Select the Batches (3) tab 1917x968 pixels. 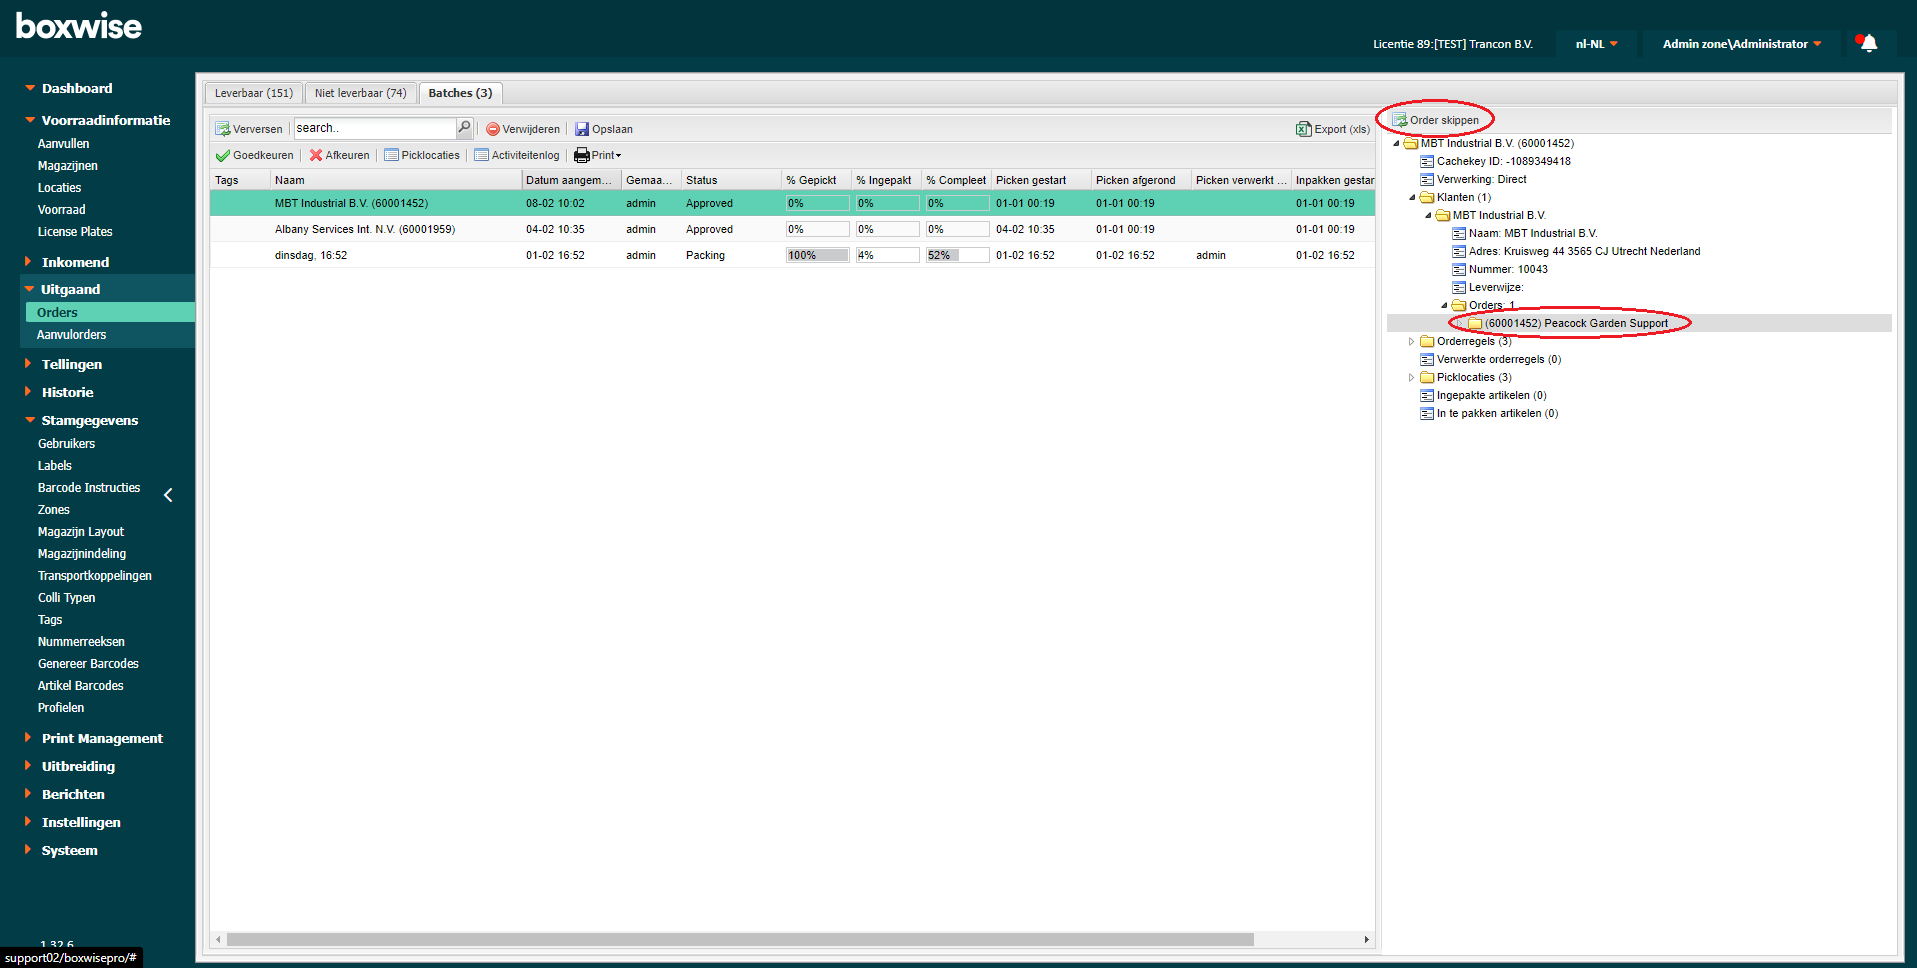[460, 93]
